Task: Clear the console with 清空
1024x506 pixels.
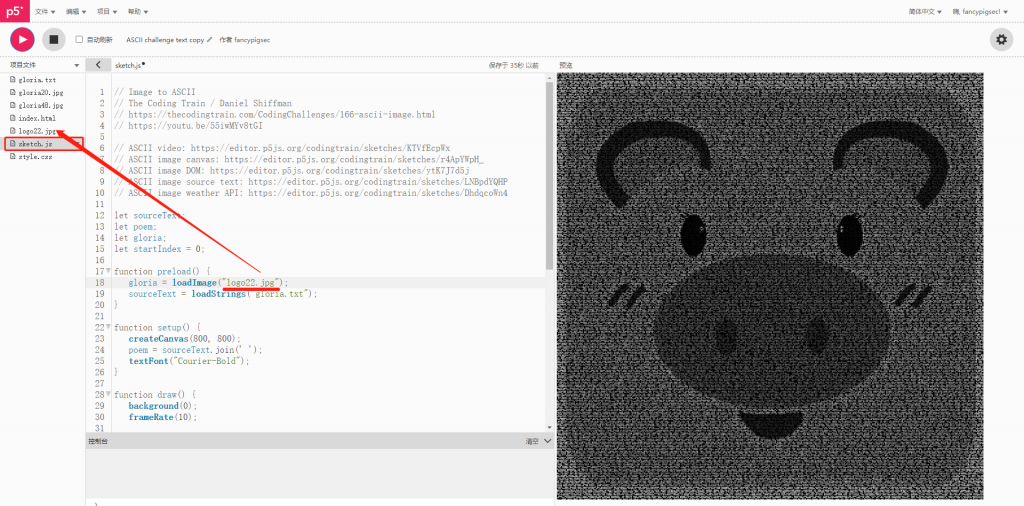Action: [x=532, y=441]
